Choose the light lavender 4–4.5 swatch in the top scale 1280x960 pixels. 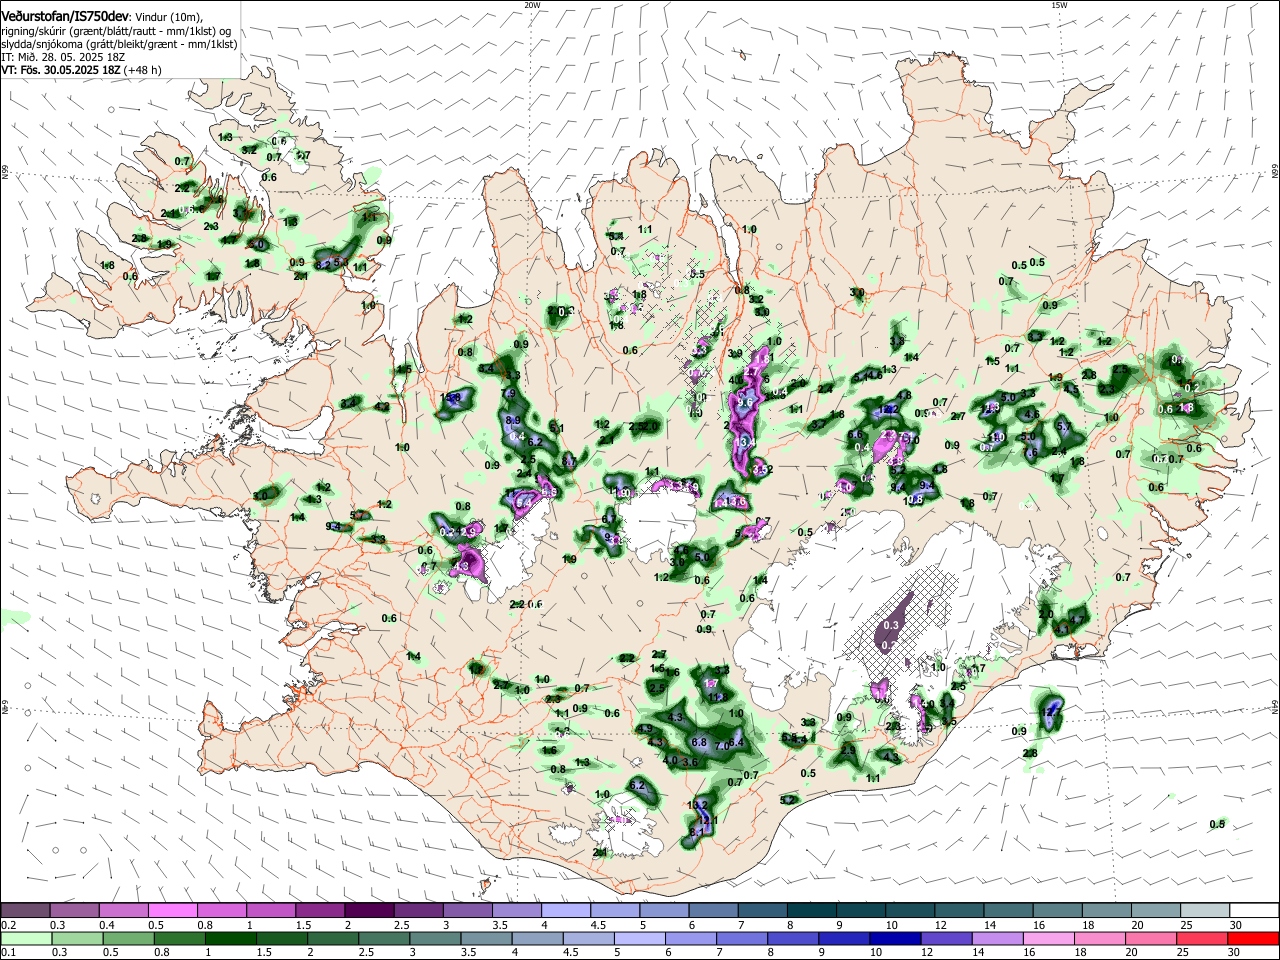click(x=564, y=910)
